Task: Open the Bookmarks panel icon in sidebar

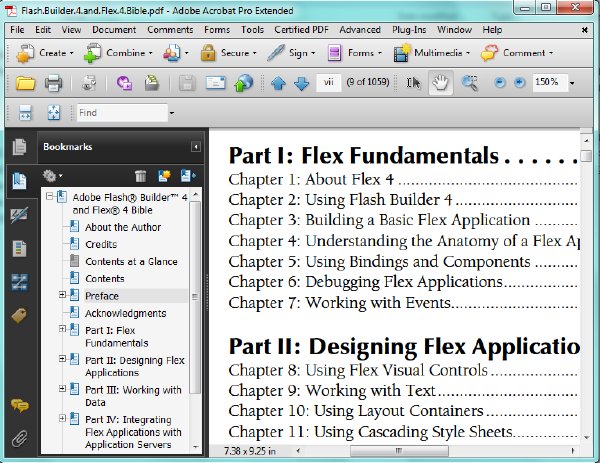Action: tap(20, 181)
